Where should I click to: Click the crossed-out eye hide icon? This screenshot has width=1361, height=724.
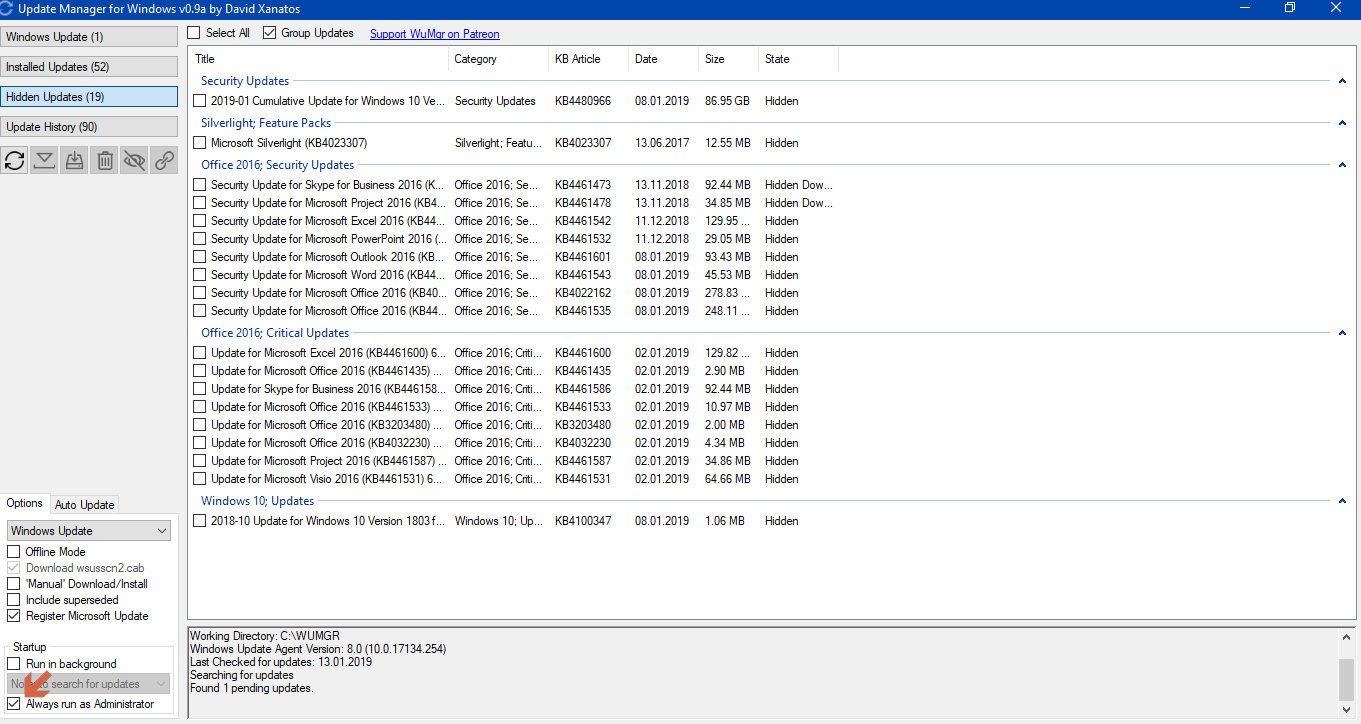[134, 160]
